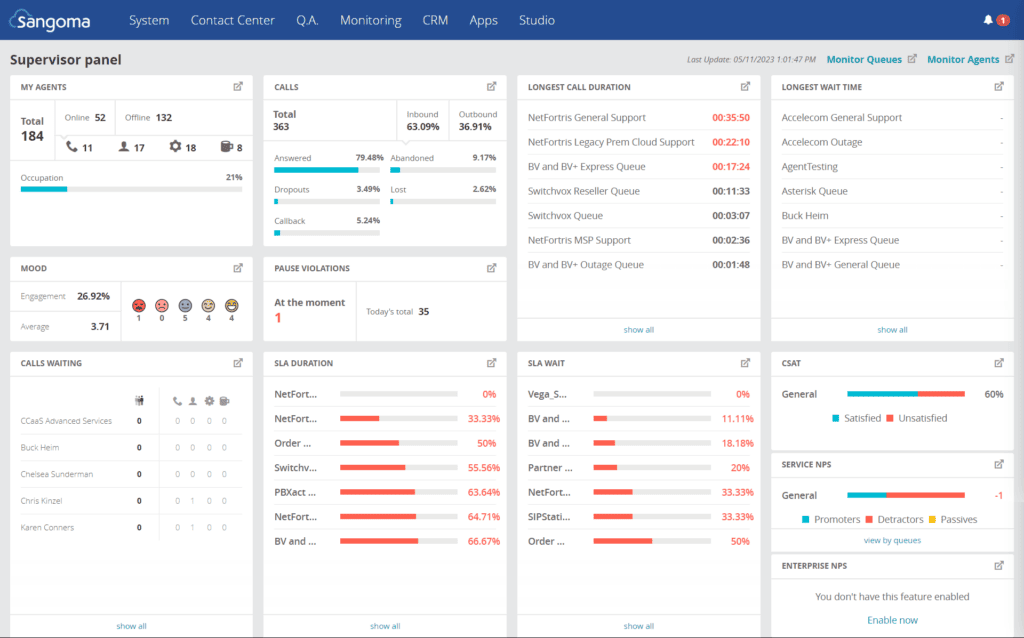The height and width of the screenshot is (638, 1024).
Task: Pop out the Service NPS panel
Action: click(999, 464)
